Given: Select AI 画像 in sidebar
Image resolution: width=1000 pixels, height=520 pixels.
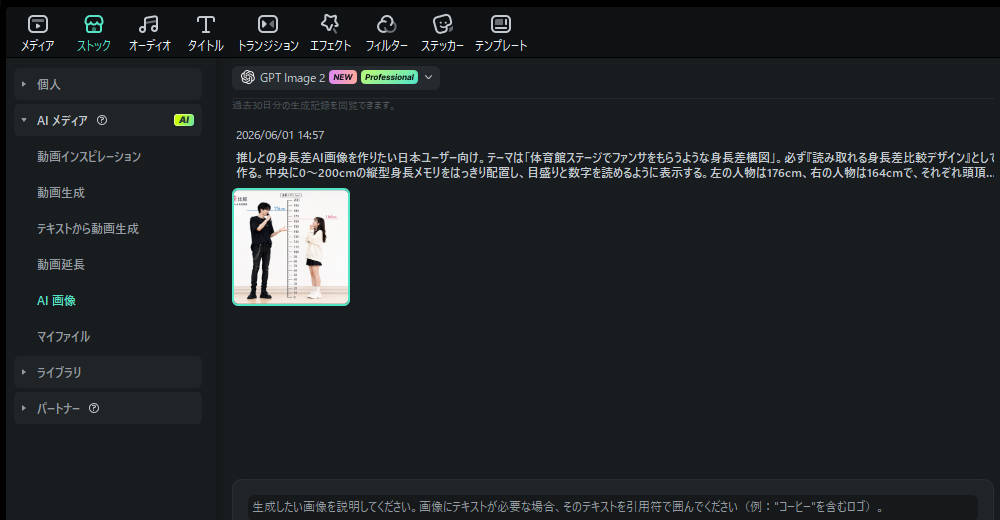Looking at the screenshot, I should pyautogui.click(x=56, y=301).
